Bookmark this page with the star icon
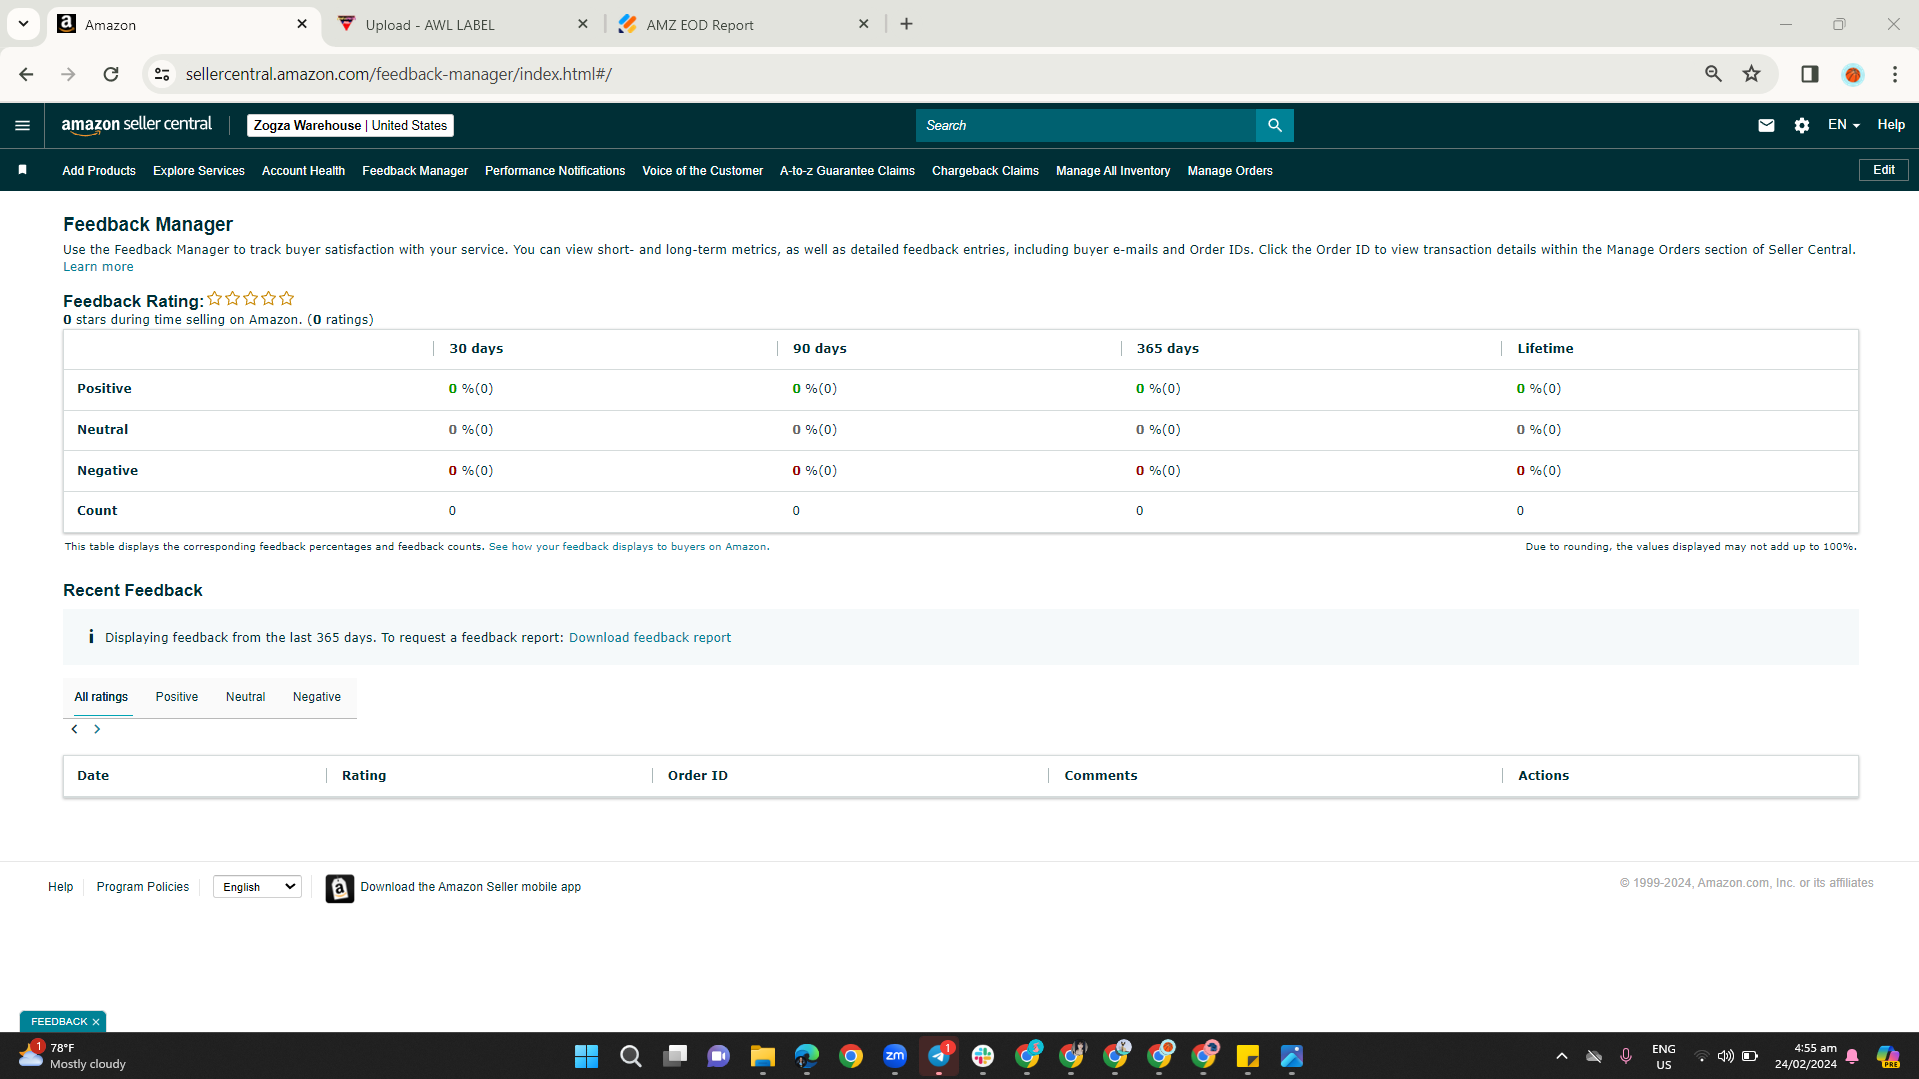Image resolution: width=1919 pixels, height=1079 pixels. click(1751, 74)
